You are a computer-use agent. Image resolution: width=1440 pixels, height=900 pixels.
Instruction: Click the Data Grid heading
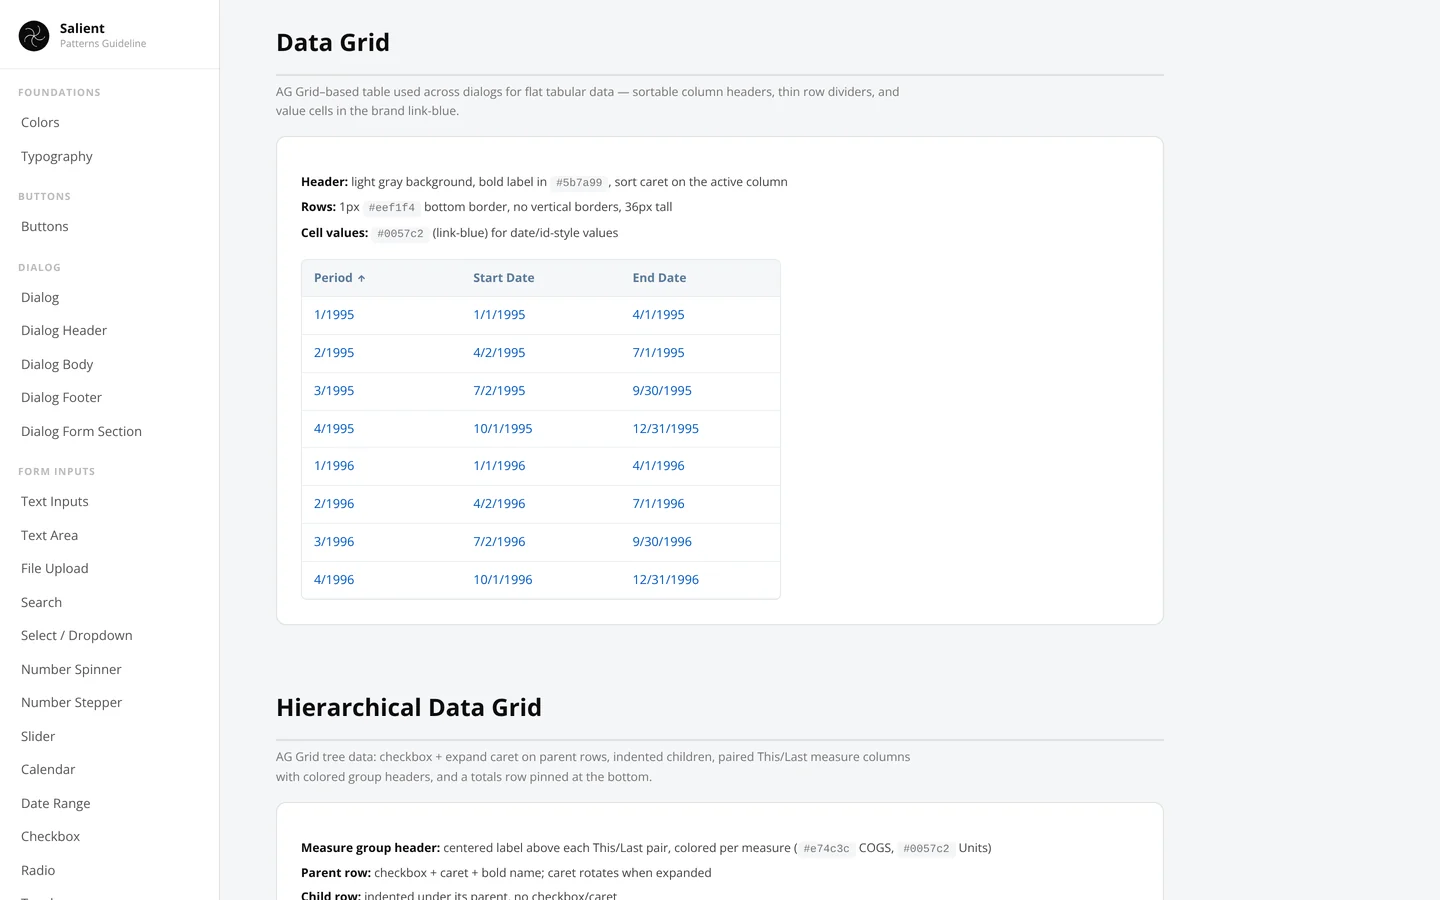tap(333, 42)
